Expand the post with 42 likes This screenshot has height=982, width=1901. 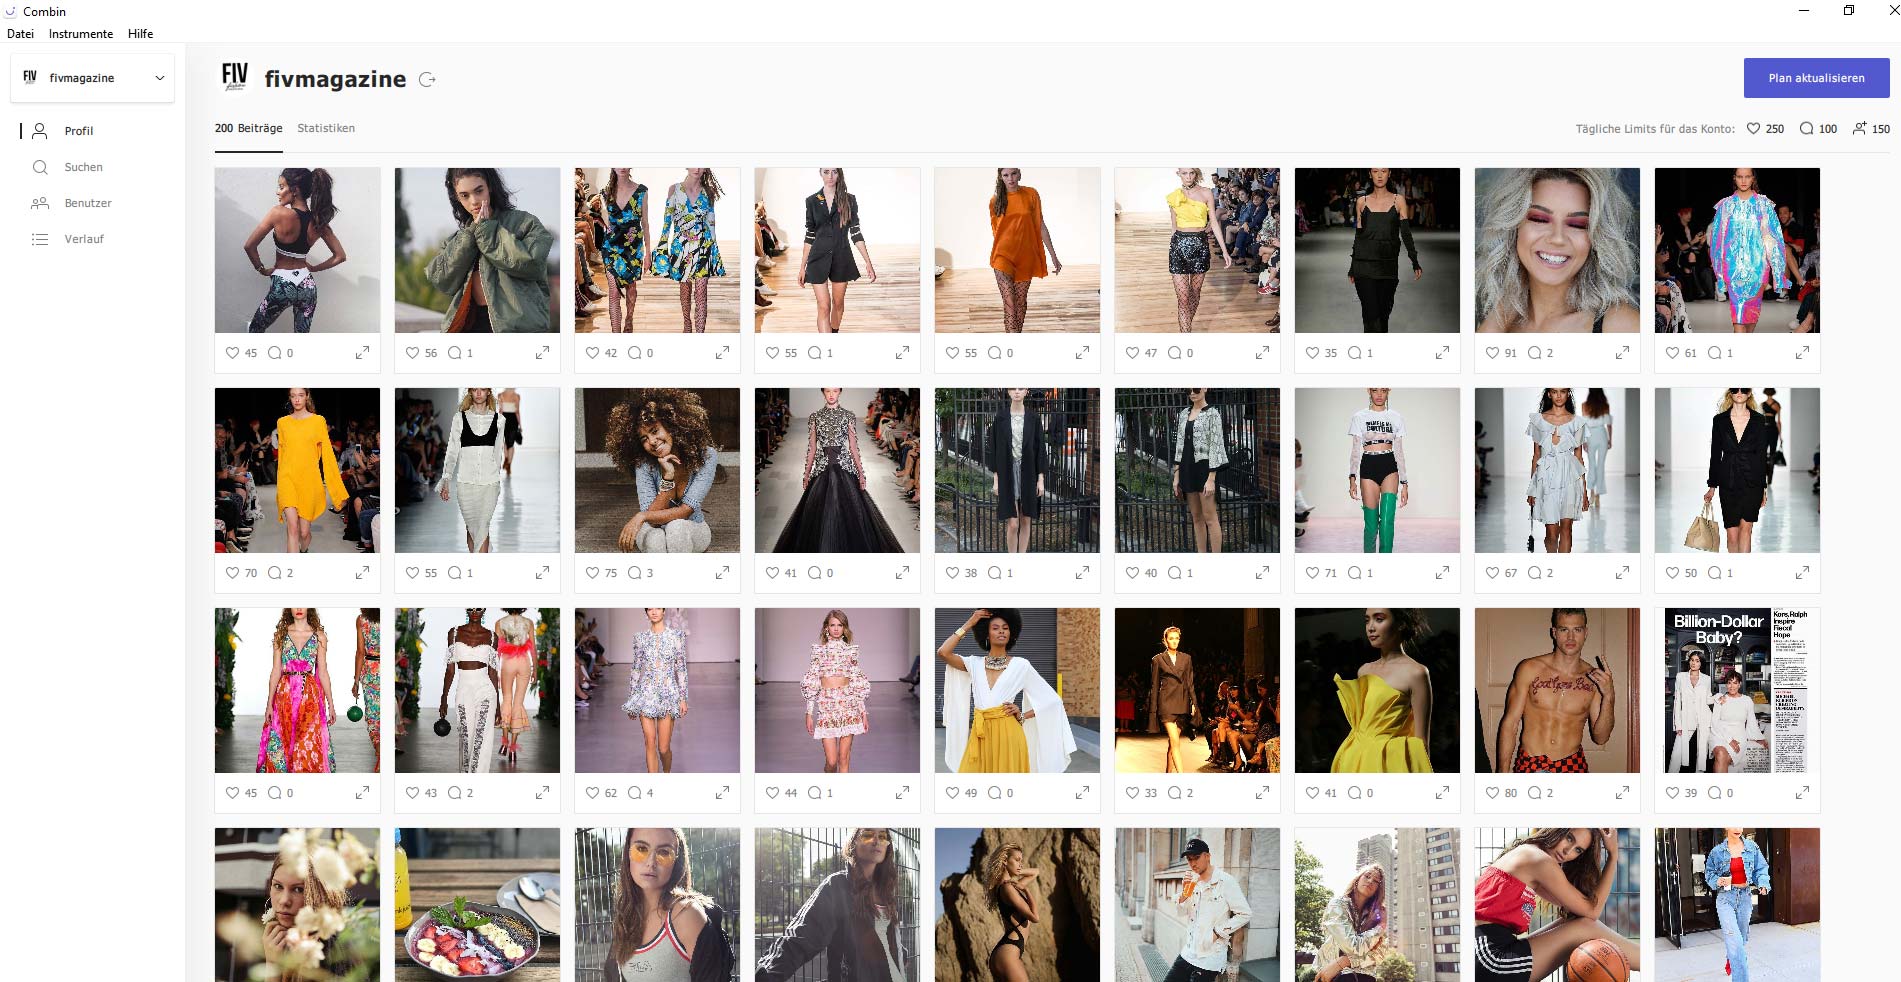coord(722,353)
